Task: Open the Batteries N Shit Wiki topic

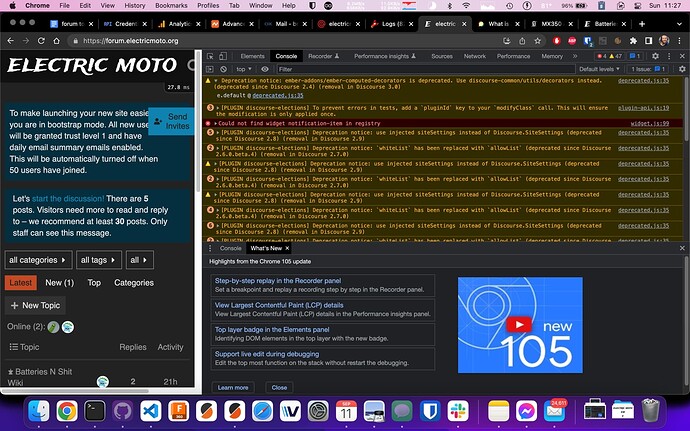Action: click(x=40, y=377)
